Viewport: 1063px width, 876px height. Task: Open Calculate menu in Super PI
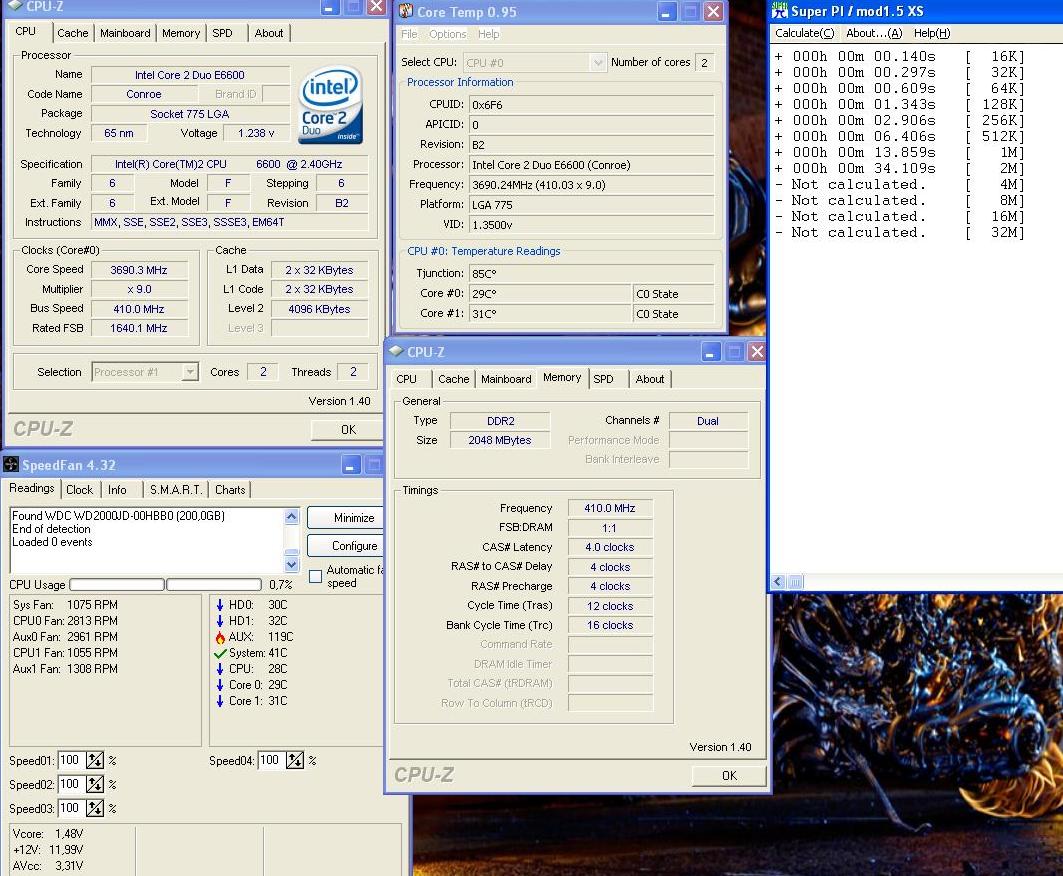[x=804, y=33]
